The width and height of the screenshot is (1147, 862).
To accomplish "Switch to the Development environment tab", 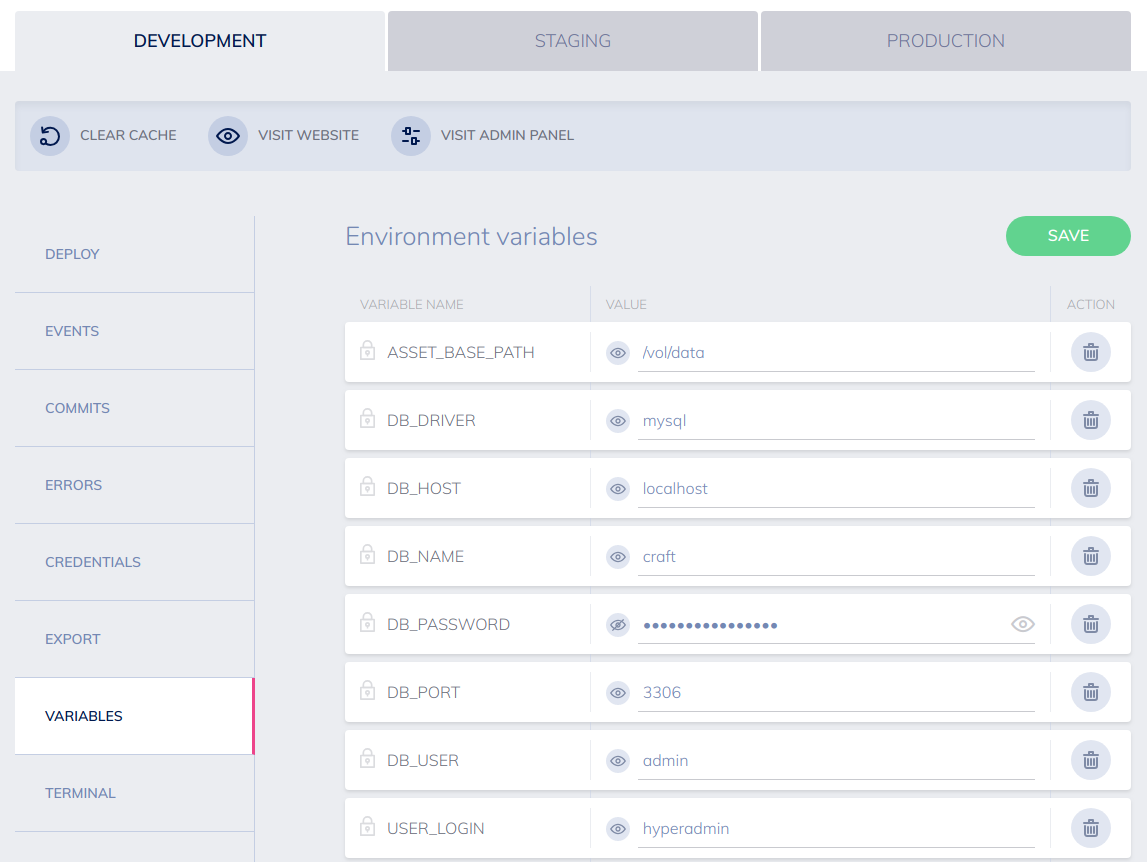I will [x=200, y=41].
